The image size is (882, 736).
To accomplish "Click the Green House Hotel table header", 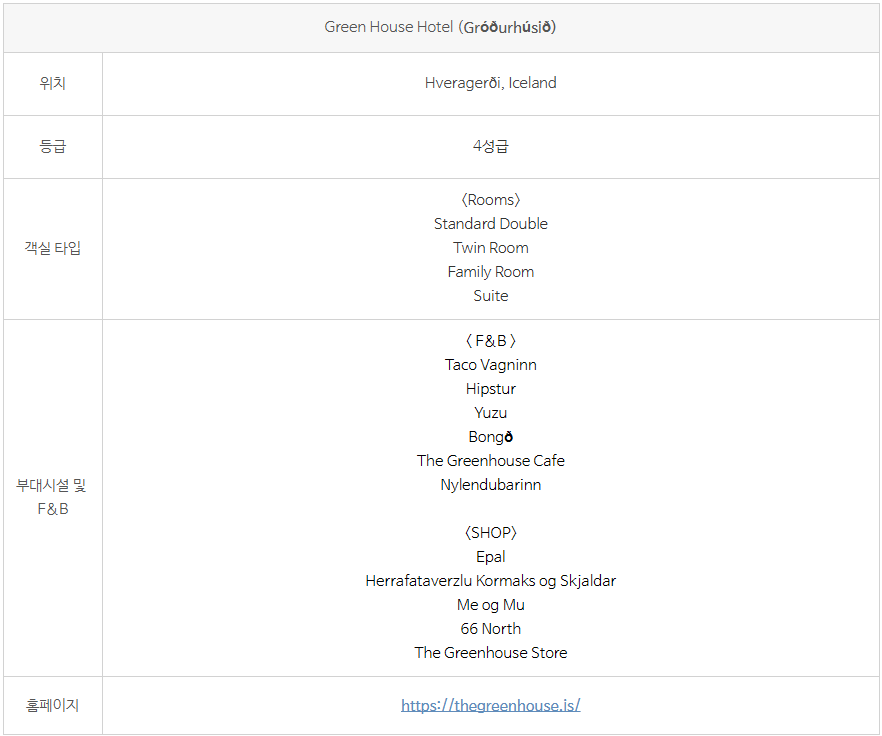I will [x=440, y=27].
